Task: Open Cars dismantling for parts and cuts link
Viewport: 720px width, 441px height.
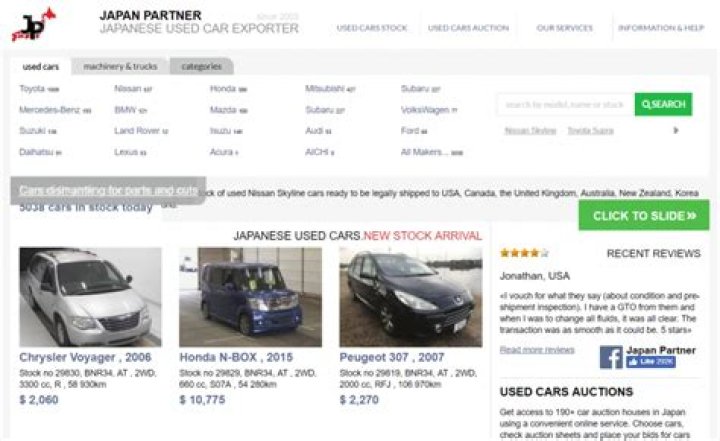Action: pos(108,190)
